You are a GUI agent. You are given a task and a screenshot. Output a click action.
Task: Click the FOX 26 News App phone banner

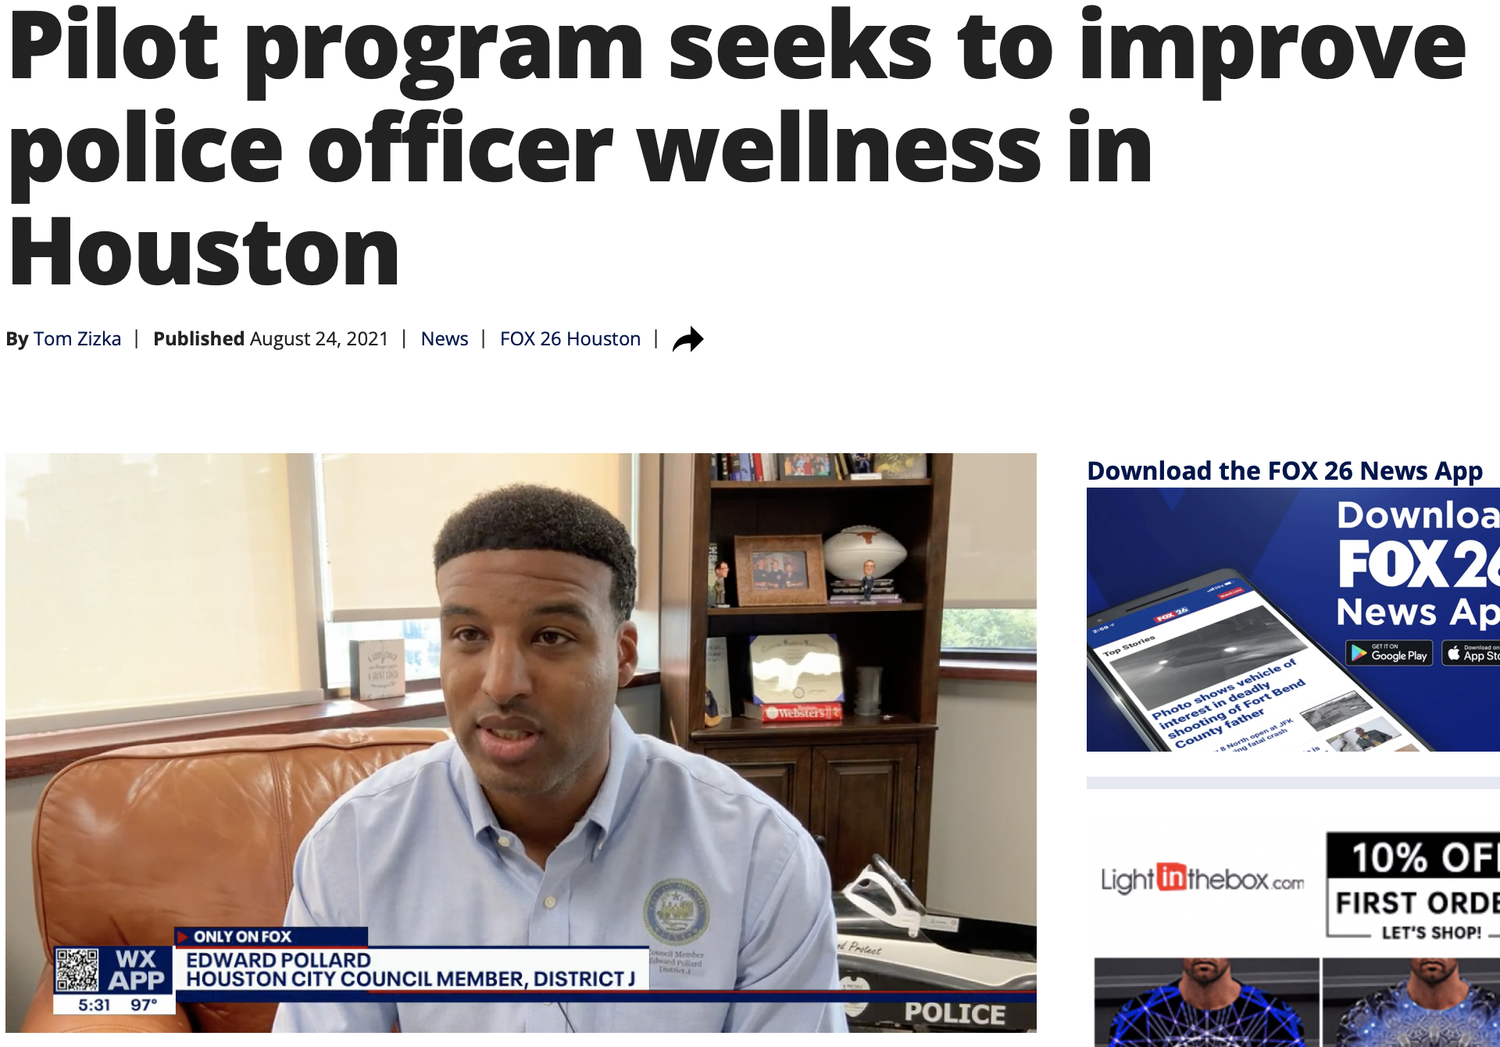click(1293, 619)
